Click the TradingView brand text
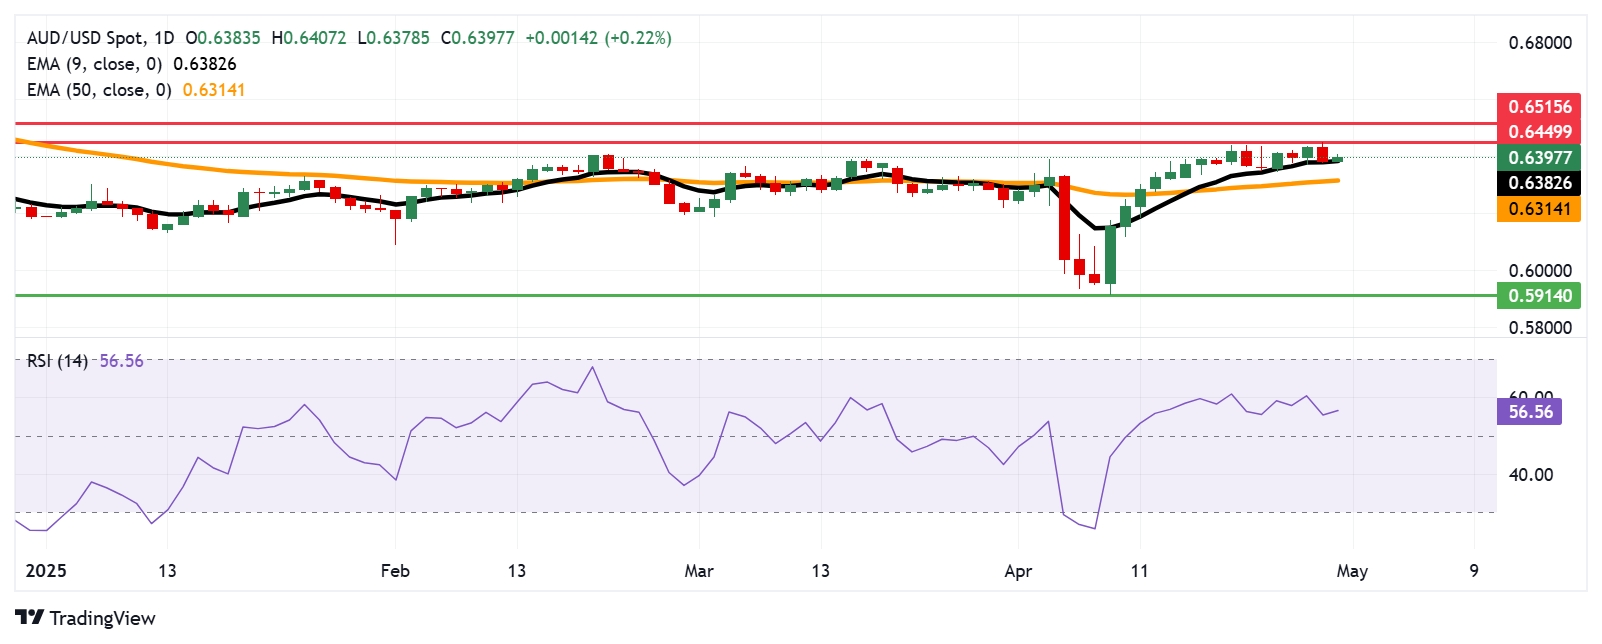1602x644 pixels. point(102,618)
